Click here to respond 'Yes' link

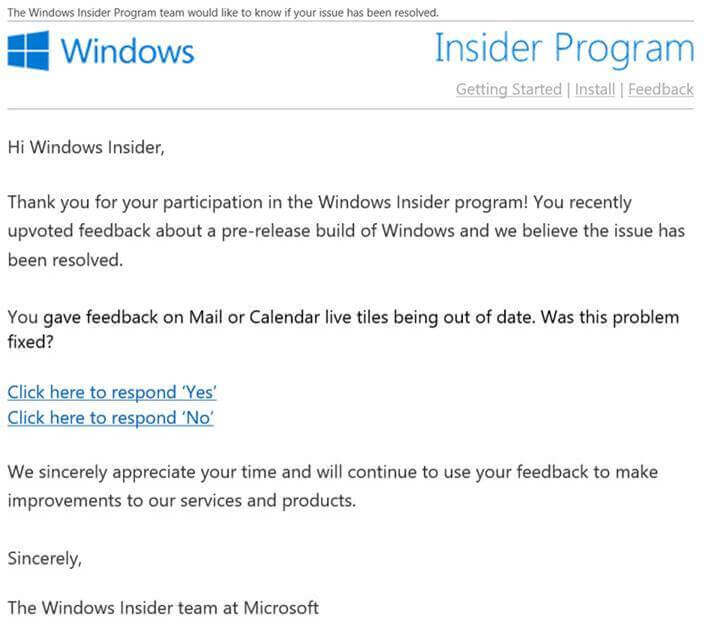click(x=112, y=393)
